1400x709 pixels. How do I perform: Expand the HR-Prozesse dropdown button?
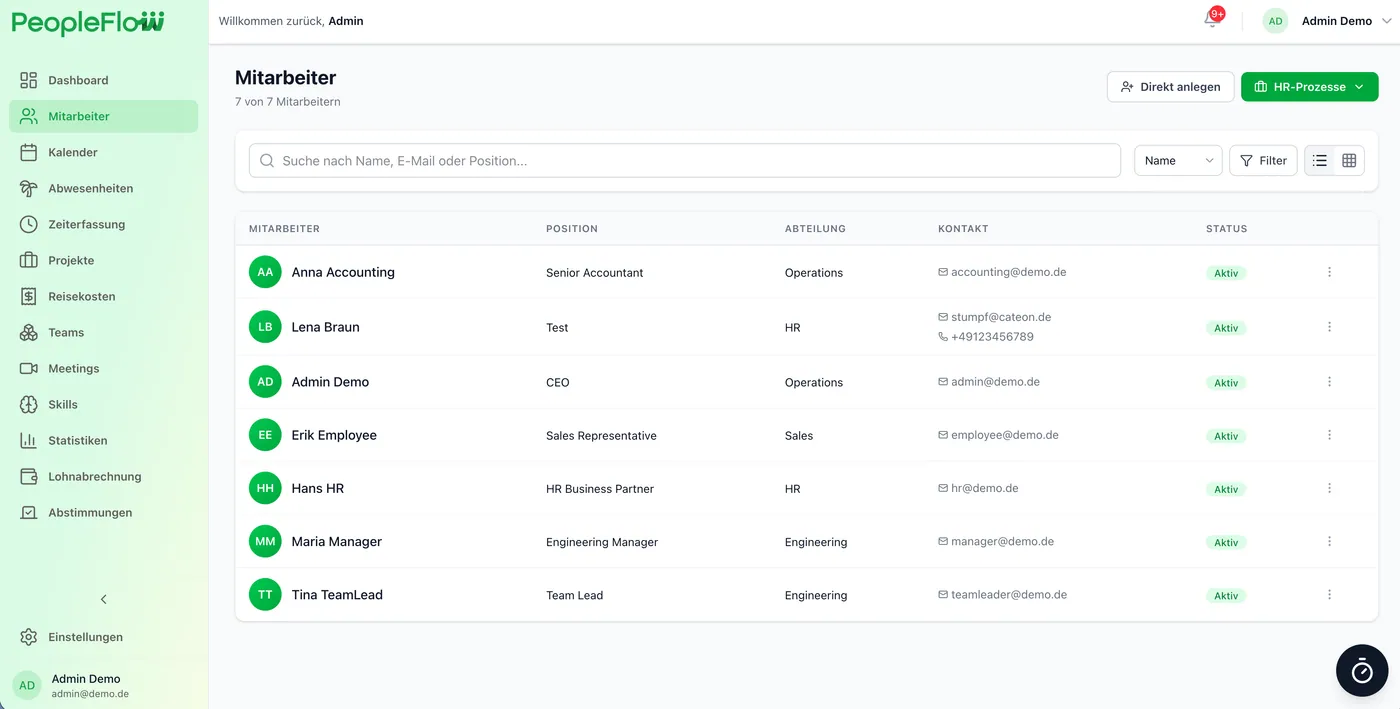click(x=1309, y=87)
